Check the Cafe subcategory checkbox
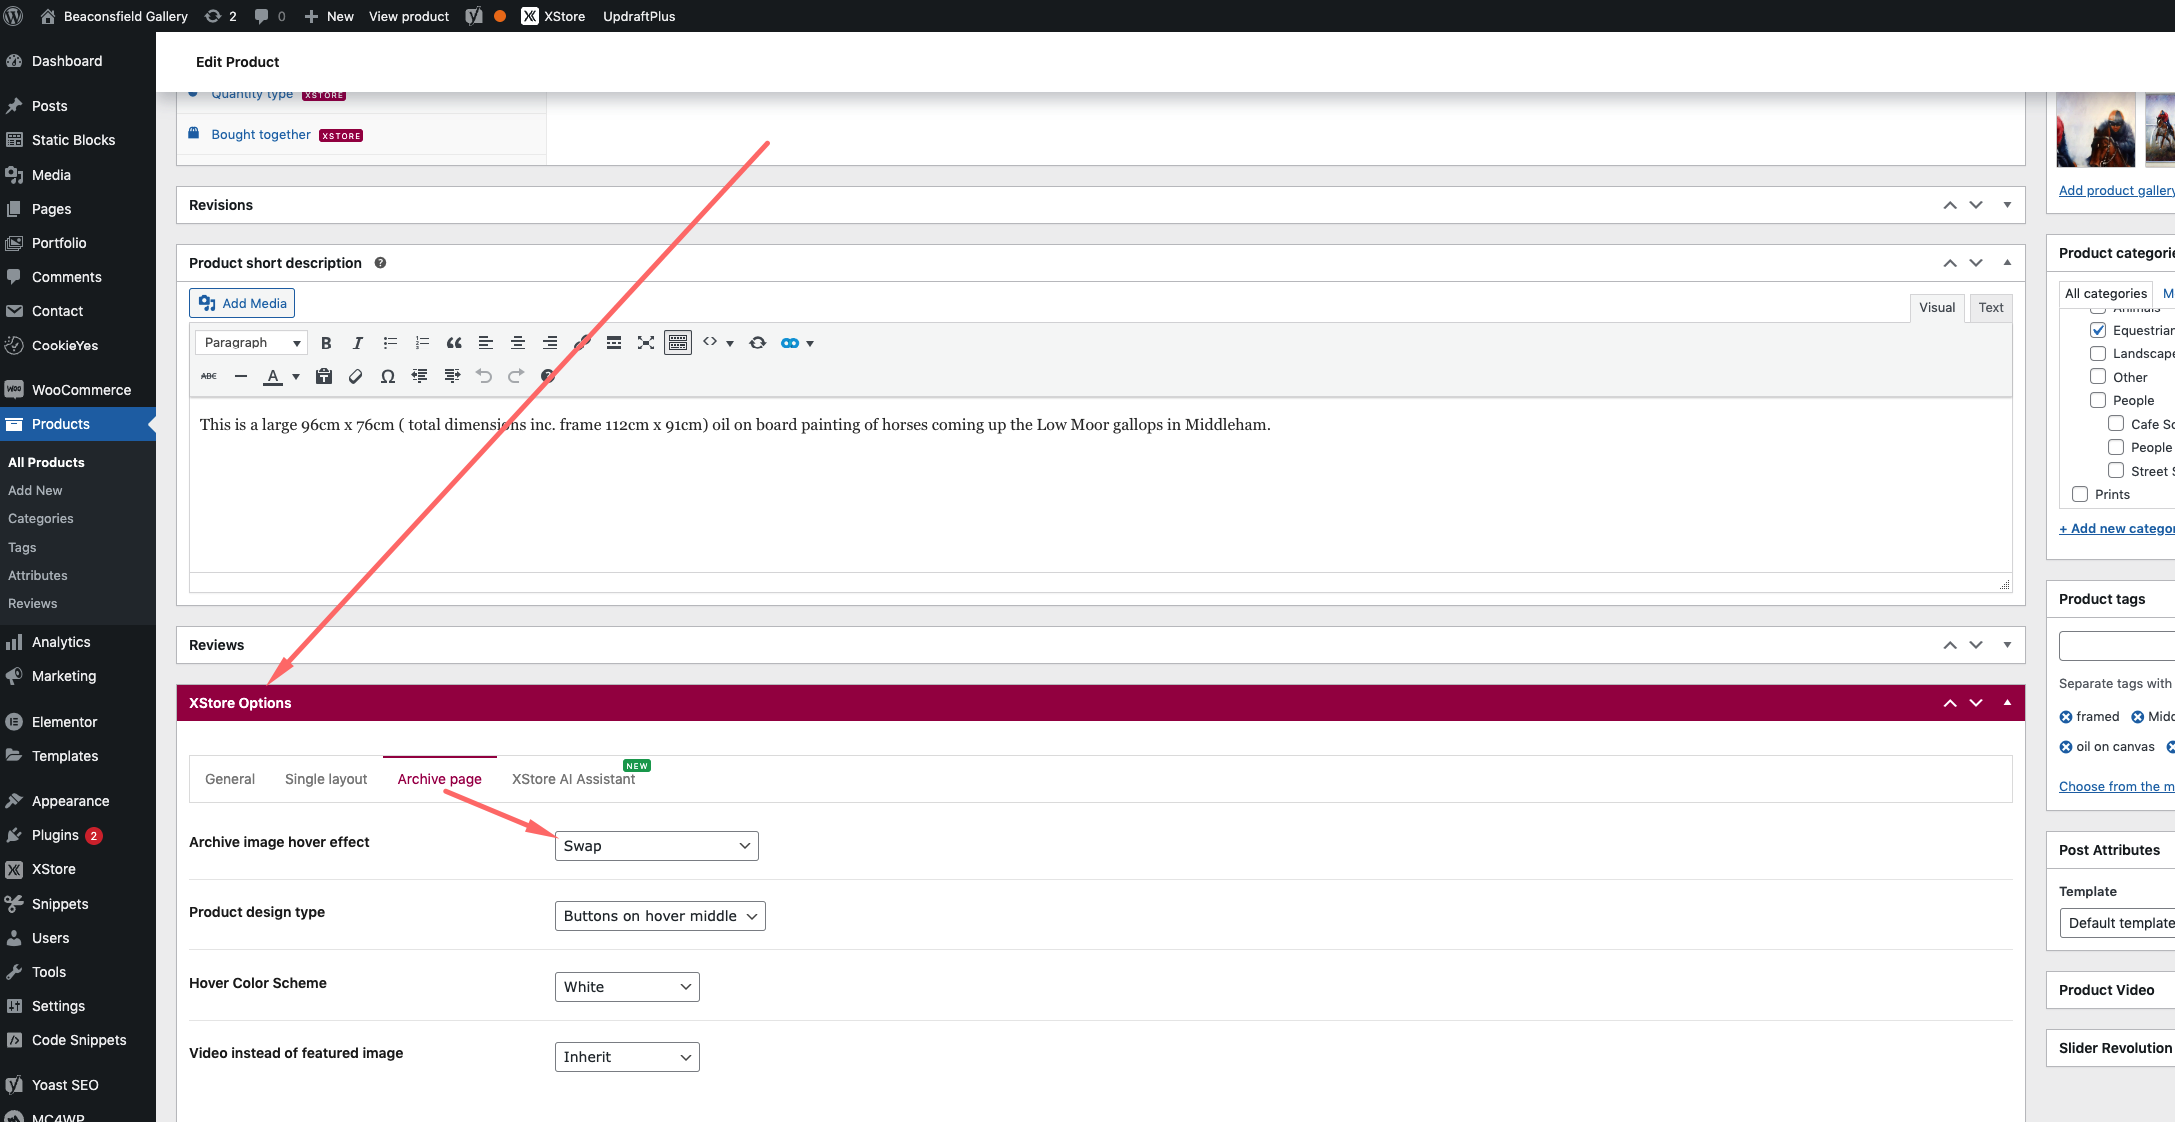Screen dimensions: 2175x1122 pyautogui.click(x=2116, y=424)
